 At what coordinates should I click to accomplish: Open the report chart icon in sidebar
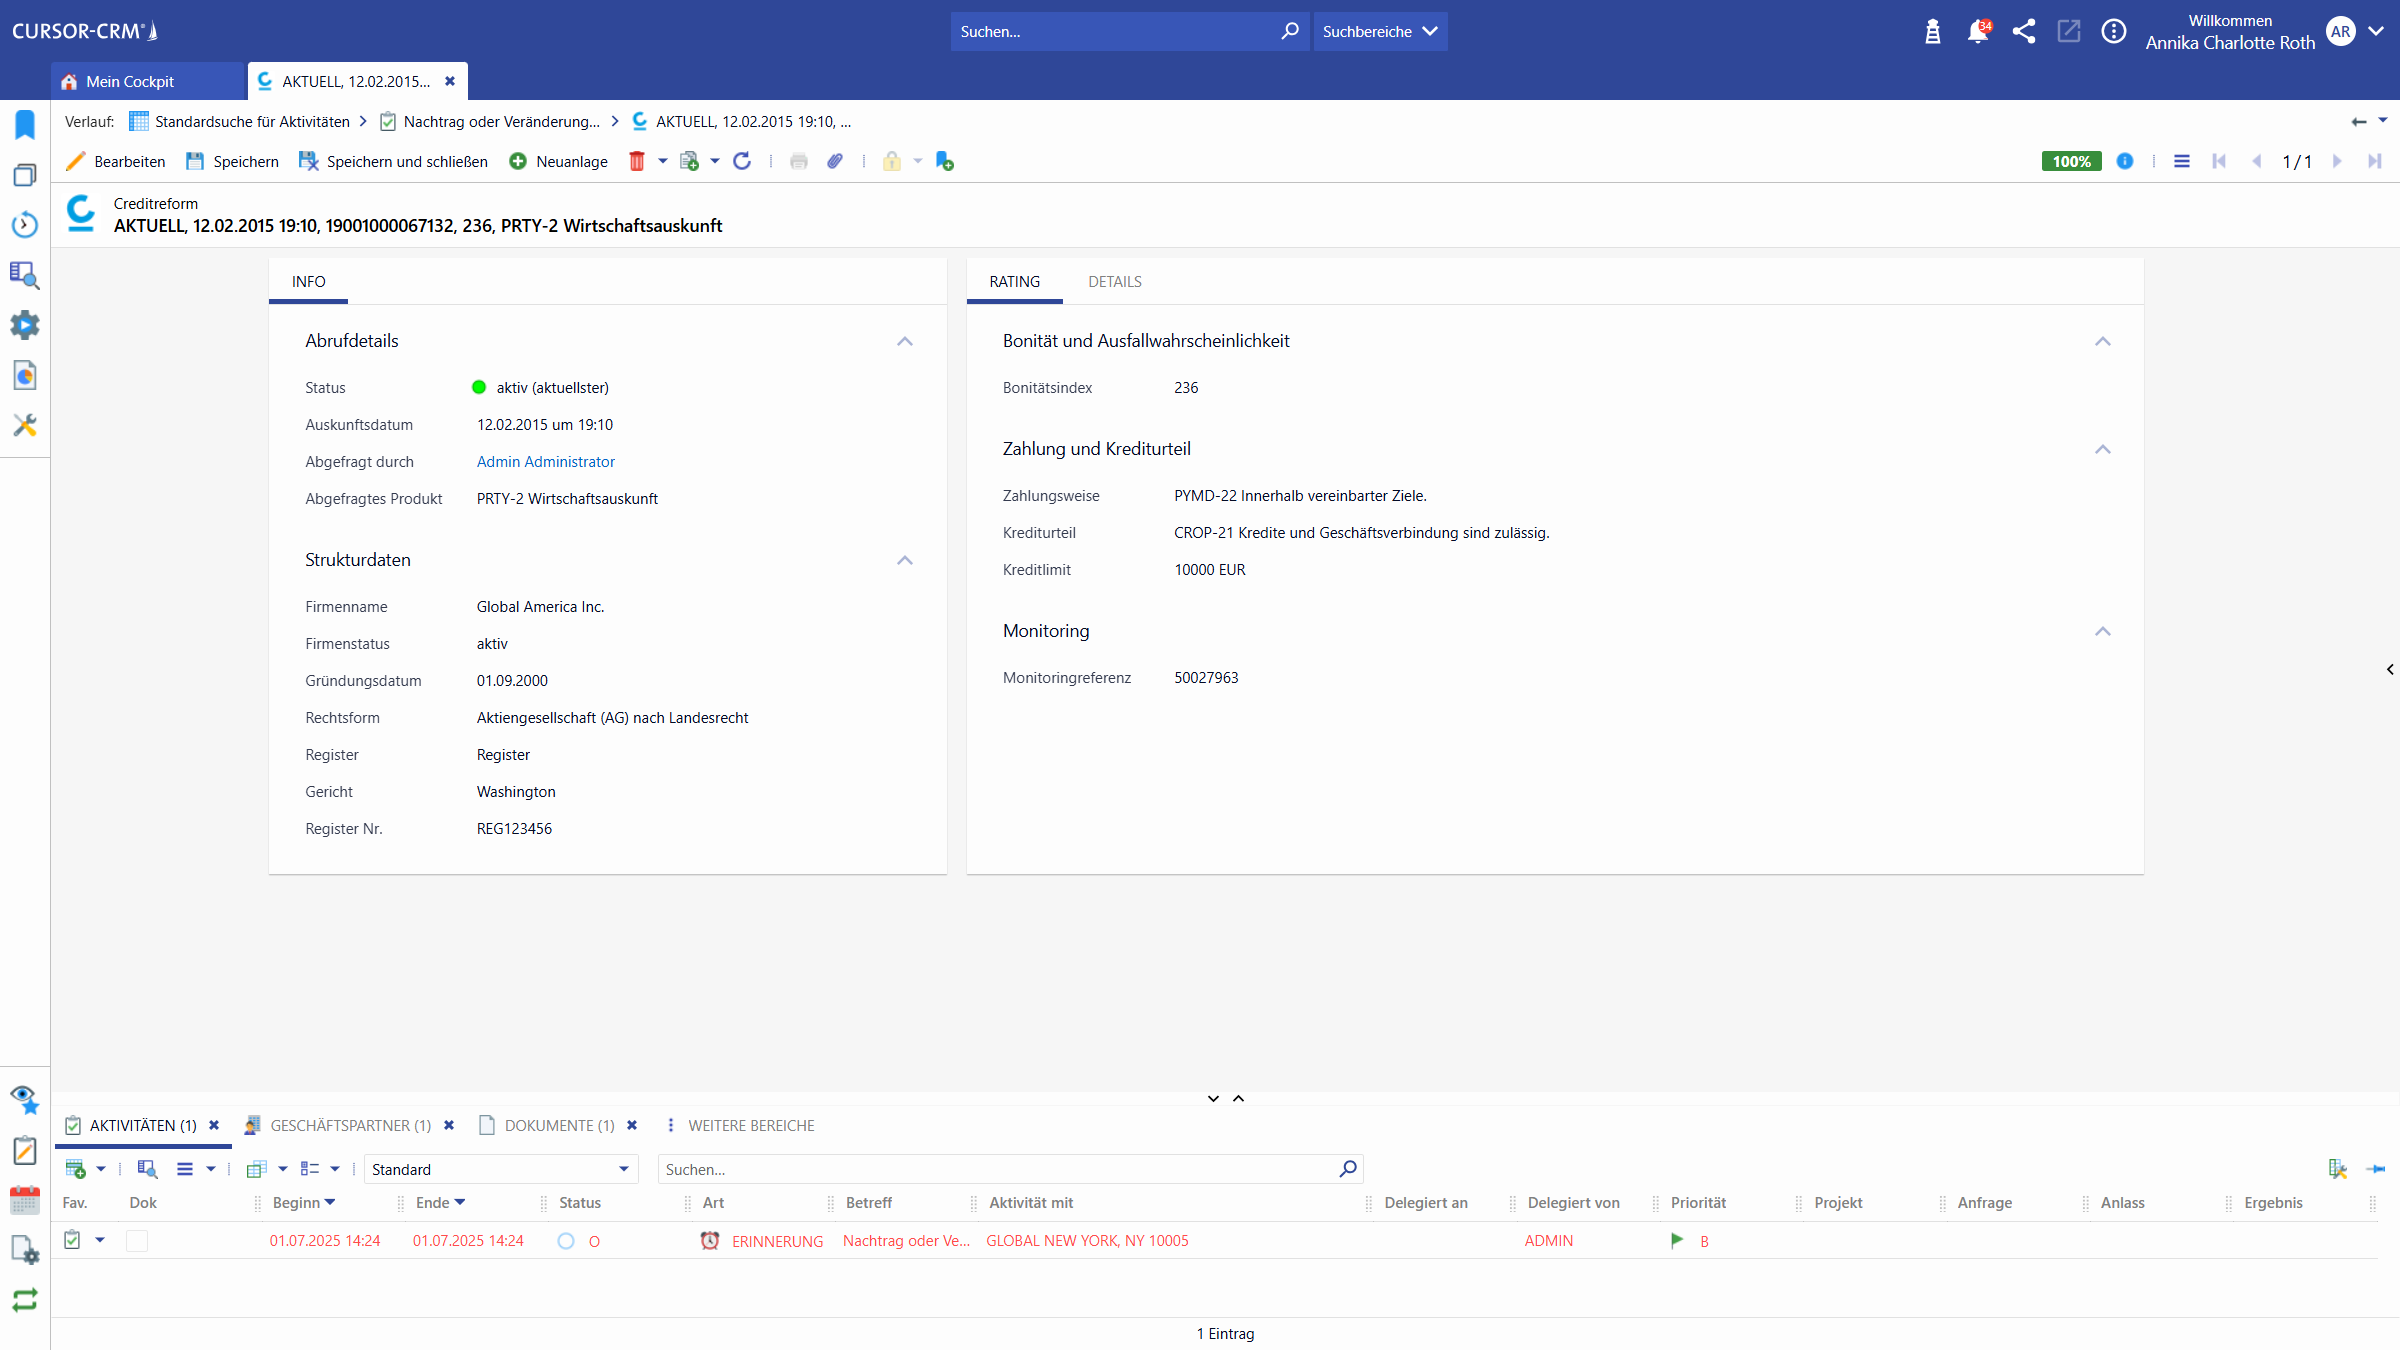[x=25, y=375]
